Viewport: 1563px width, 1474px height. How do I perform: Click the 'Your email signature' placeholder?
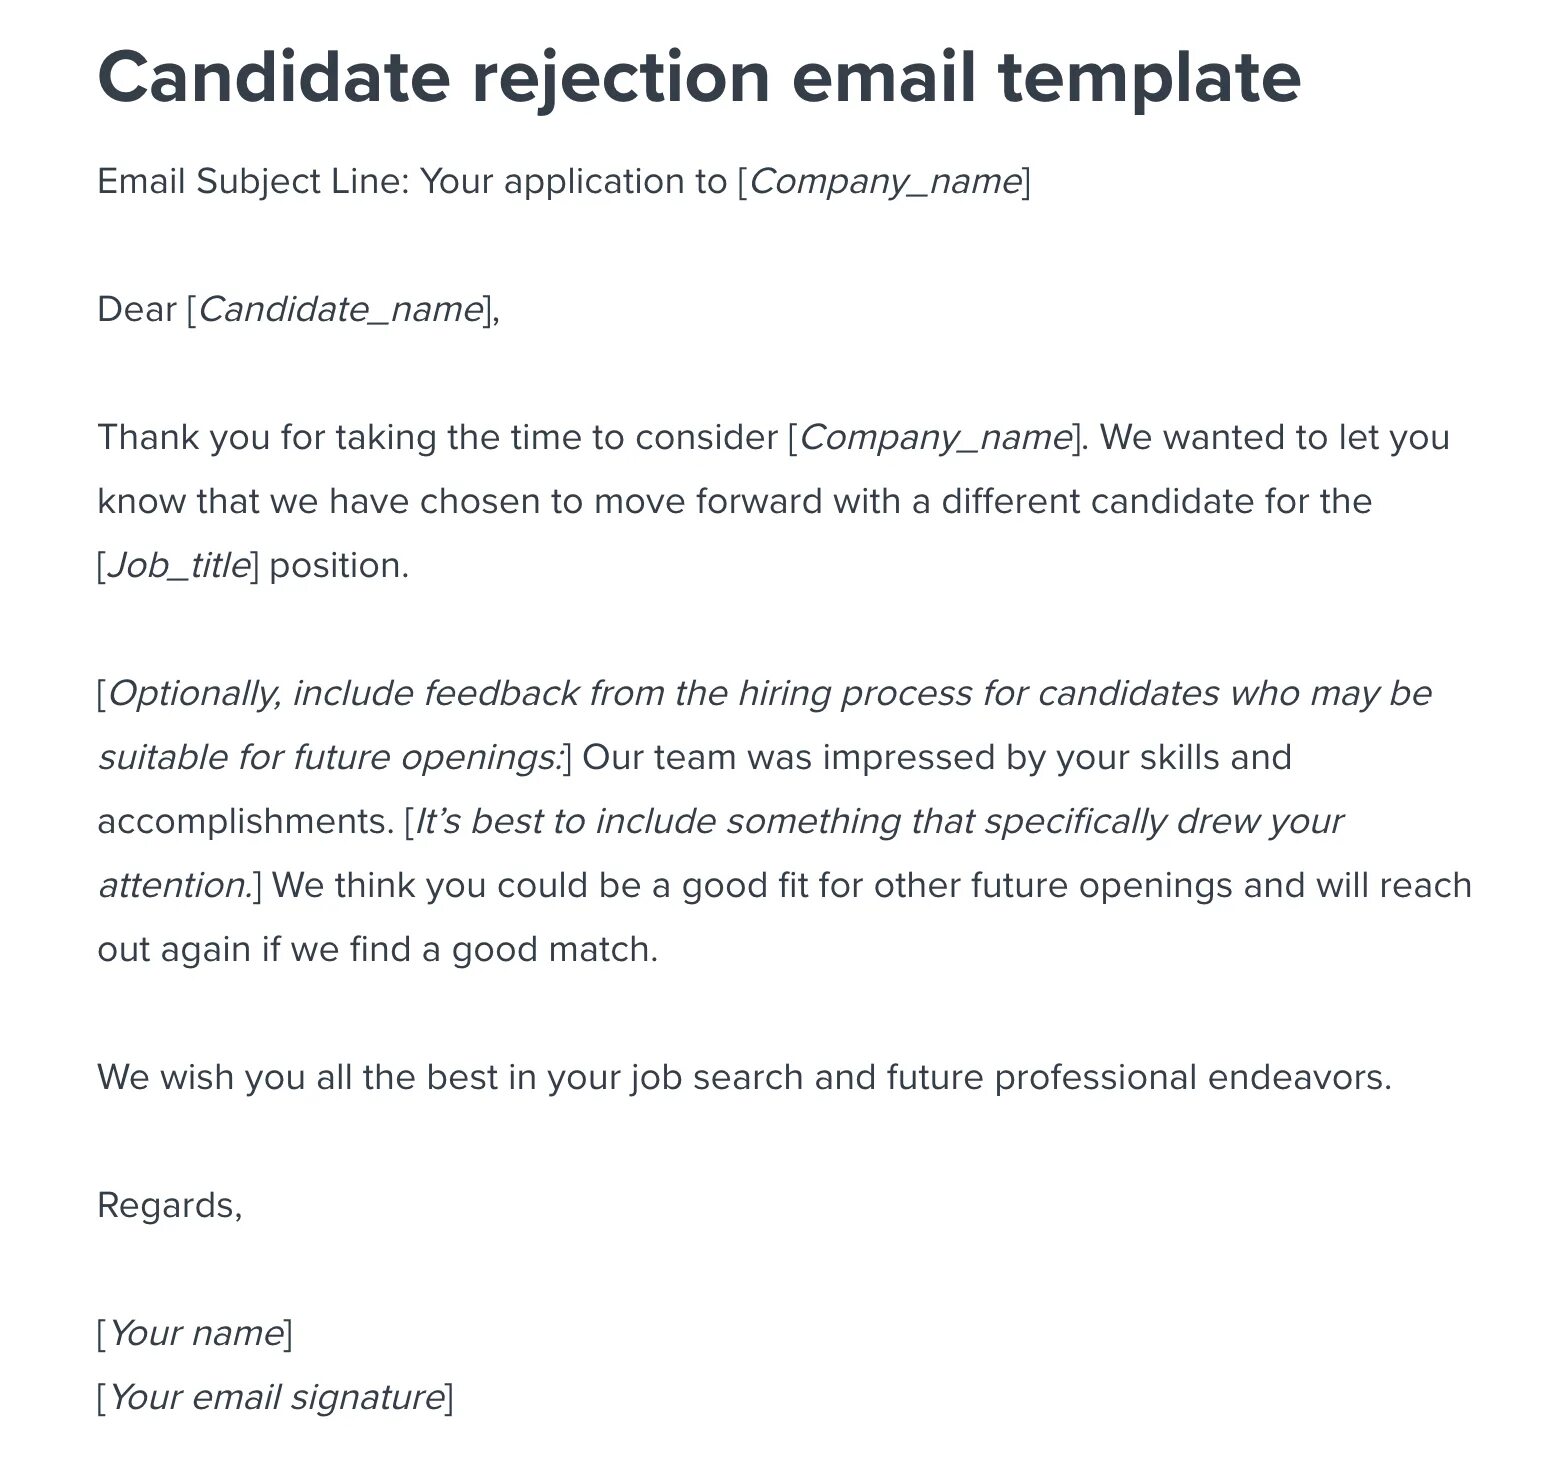tap(275, 1397)
